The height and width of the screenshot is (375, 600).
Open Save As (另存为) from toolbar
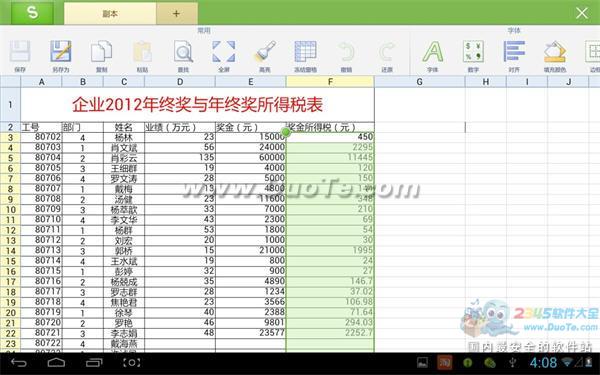61,55
